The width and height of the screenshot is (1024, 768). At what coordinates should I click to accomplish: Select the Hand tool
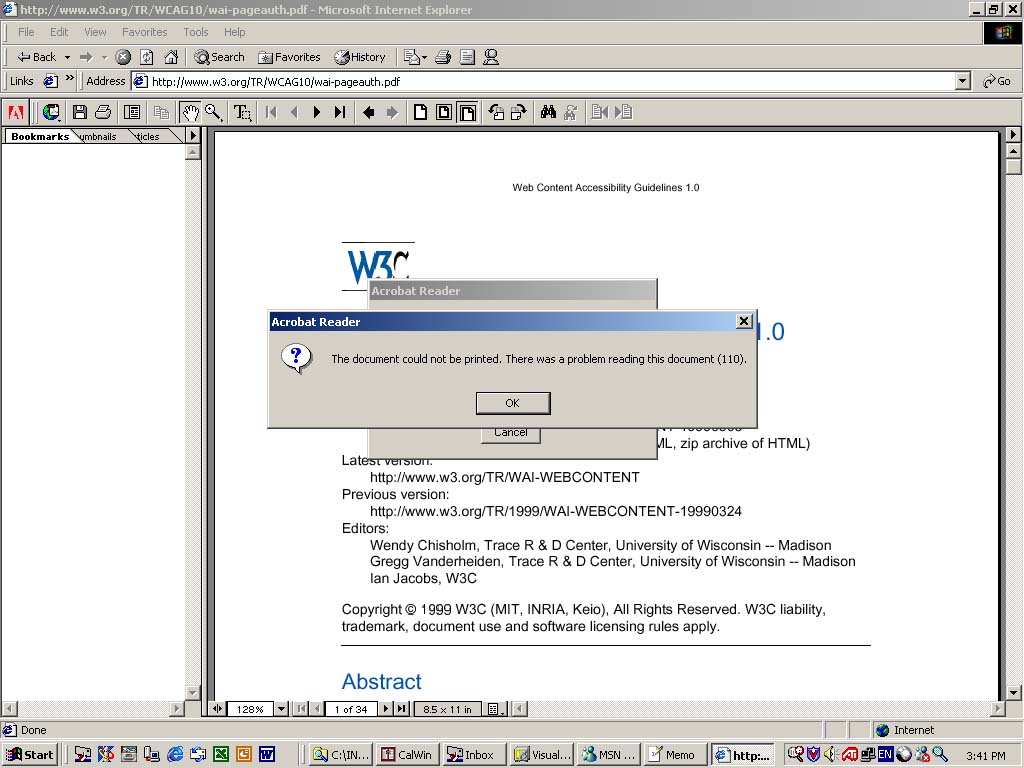coord(190,112)
